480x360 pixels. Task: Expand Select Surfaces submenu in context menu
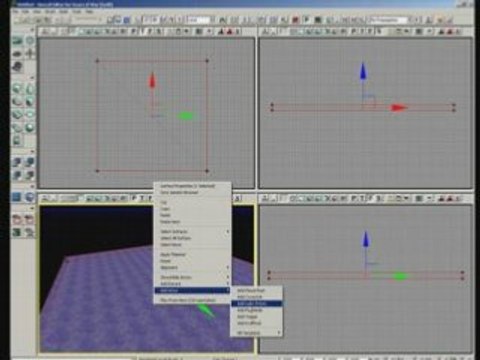point(192,231)
